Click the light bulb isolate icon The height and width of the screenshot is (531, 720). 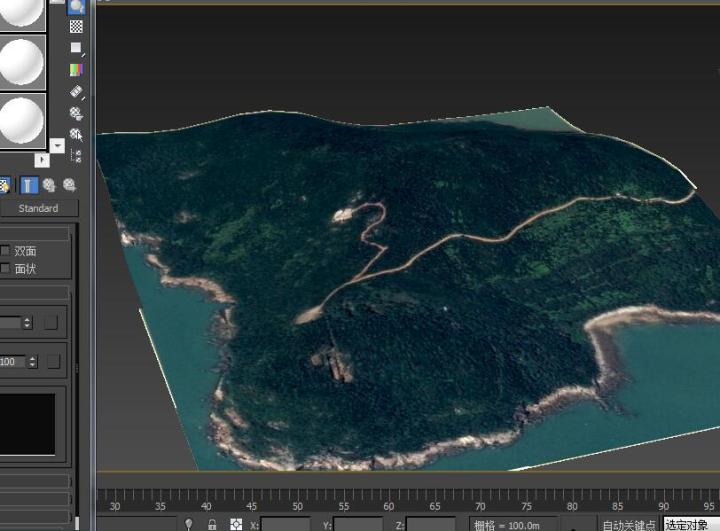pos(188,524)
